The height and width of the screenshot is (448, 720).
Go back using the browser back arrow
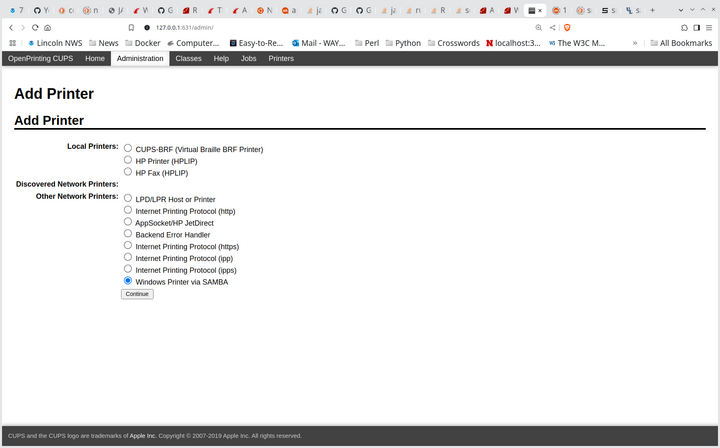11,28
